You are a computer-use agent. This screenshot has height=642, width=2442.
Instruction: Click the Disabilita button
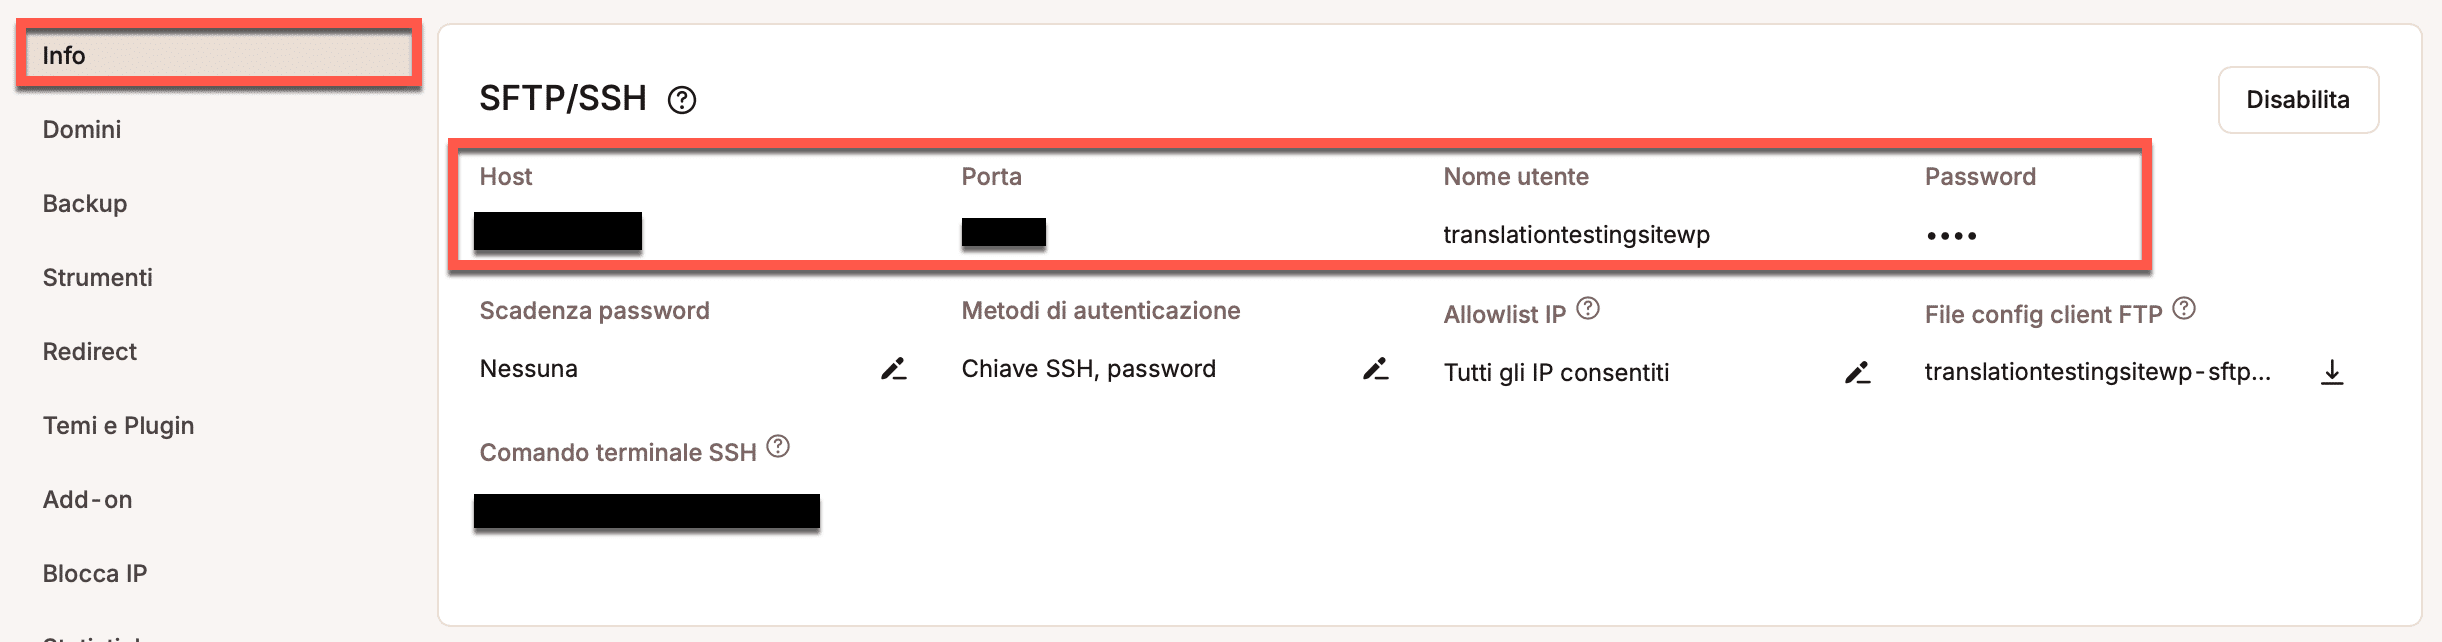tap(2298, 99)
